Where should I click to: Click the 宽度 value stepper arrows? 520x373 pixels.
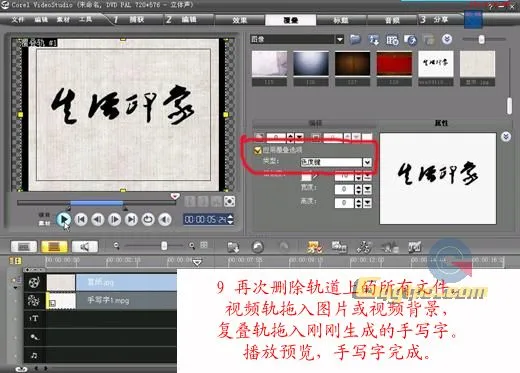point(358,189)
